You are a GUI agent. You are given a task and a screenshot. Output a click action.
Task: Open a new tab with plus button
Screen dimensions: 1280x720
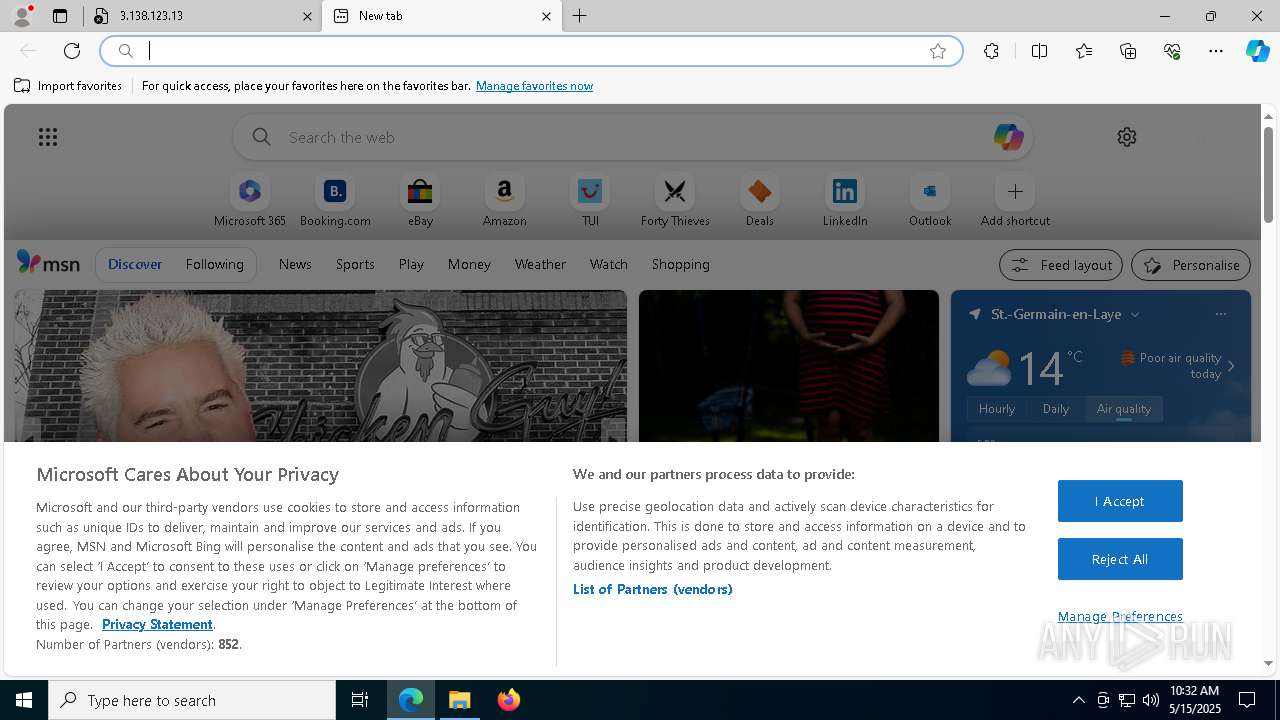pyautogui.click(x=580, y=16)
